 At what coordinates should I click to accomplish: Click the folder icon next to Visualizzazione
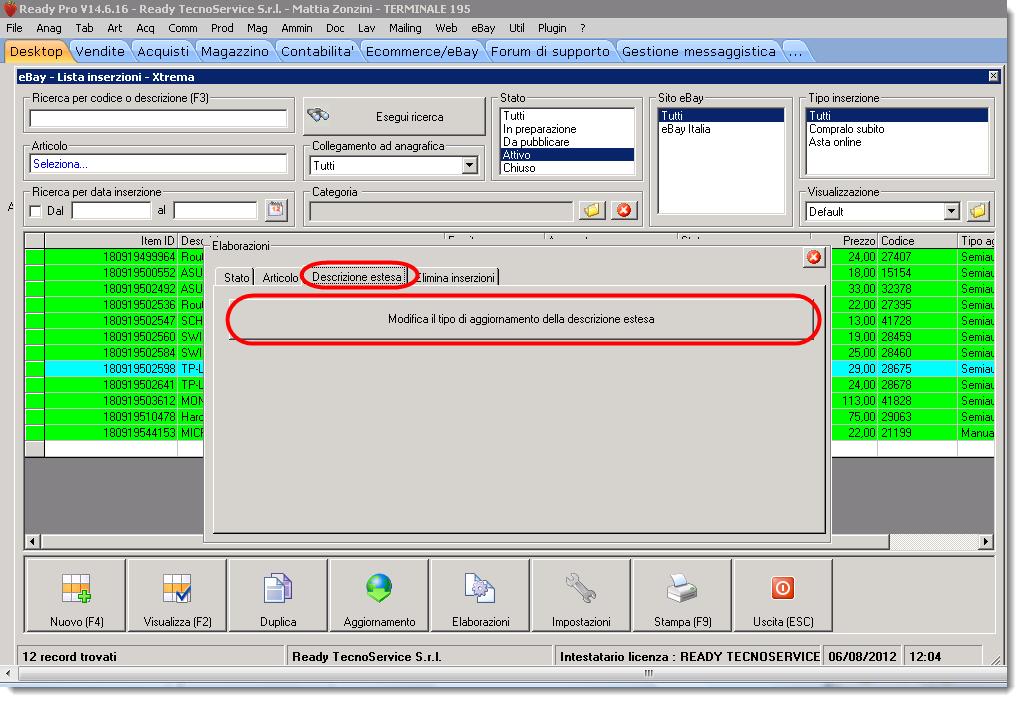(x=978, y=211)
